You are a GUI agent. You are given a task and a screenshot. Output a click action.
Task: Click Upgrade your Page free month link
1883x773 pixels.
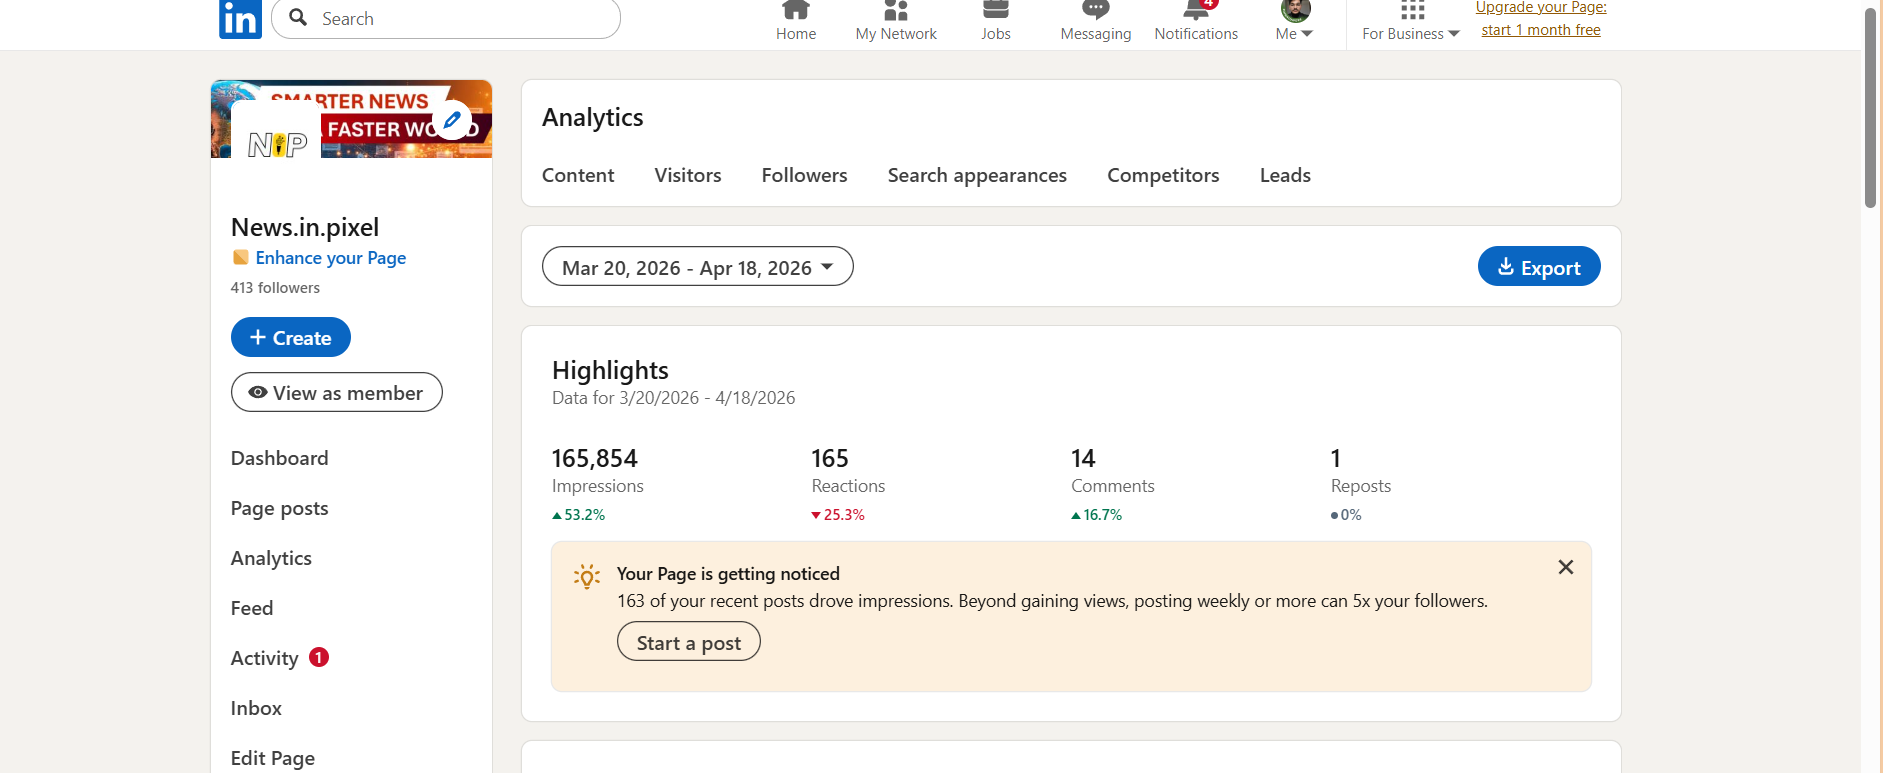click(1541, 19)
